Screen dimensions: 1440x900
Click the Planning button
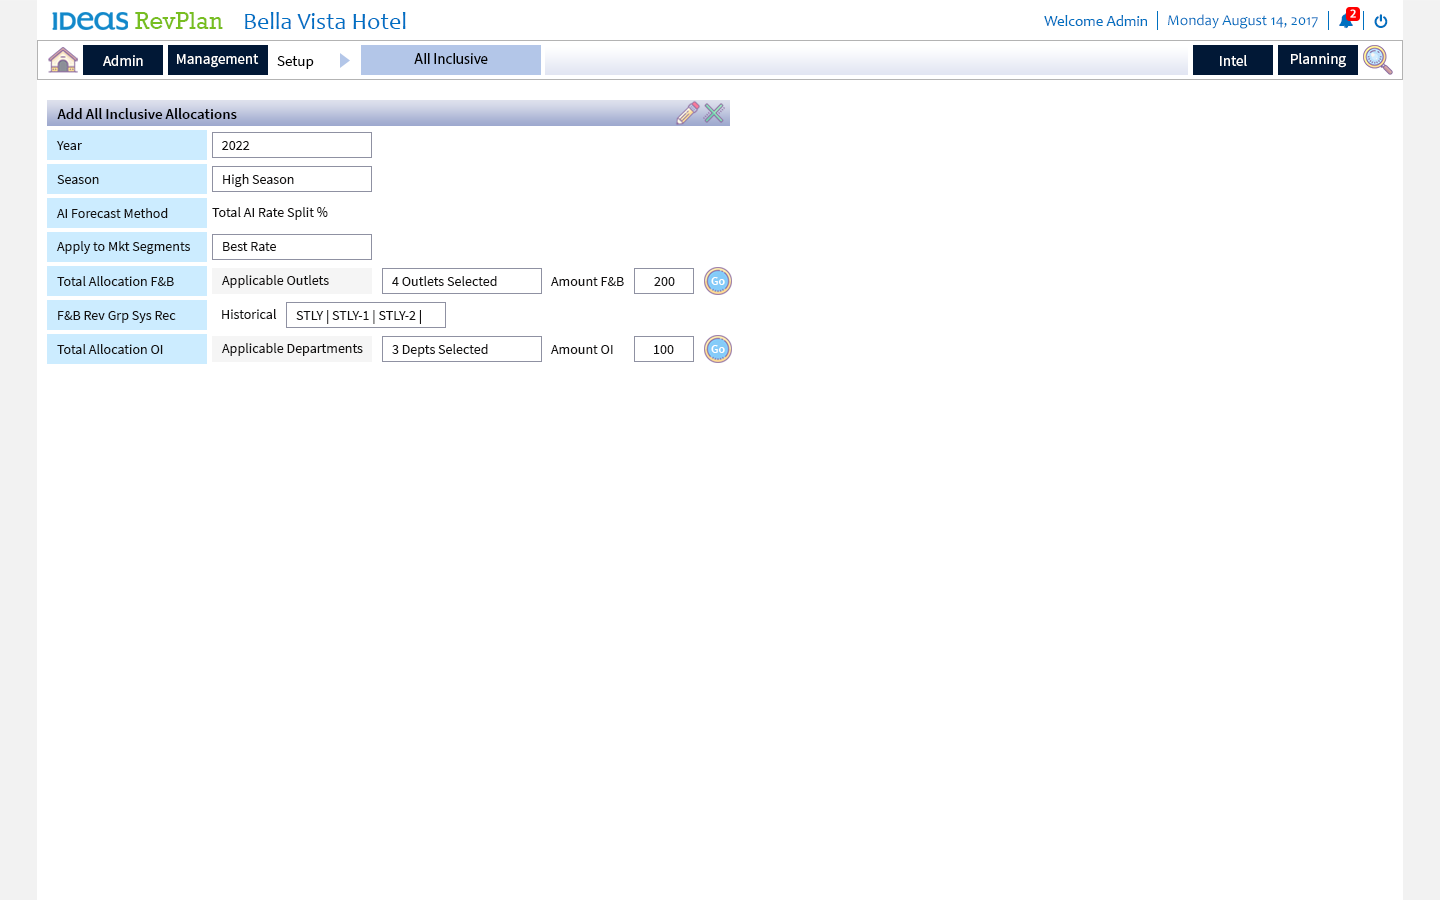[x=1317, y=60]
